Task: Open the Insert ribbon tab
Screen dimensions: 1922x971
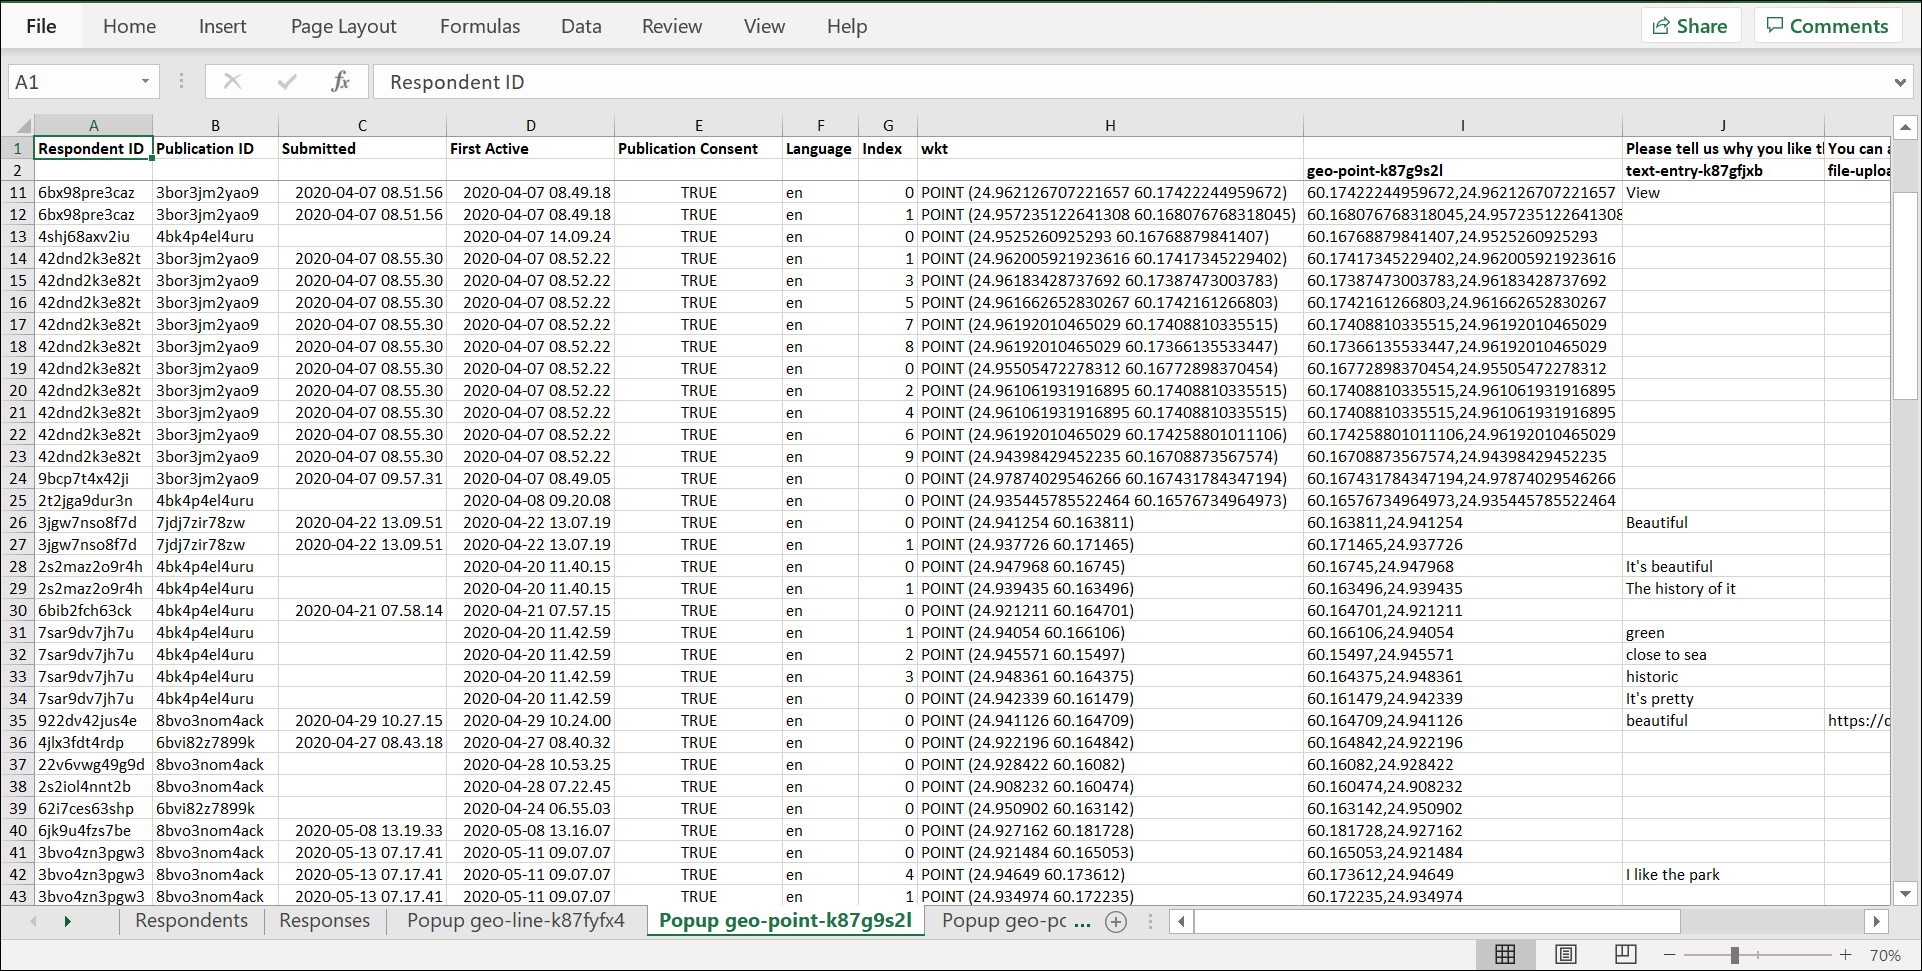Action: (222, 27)
